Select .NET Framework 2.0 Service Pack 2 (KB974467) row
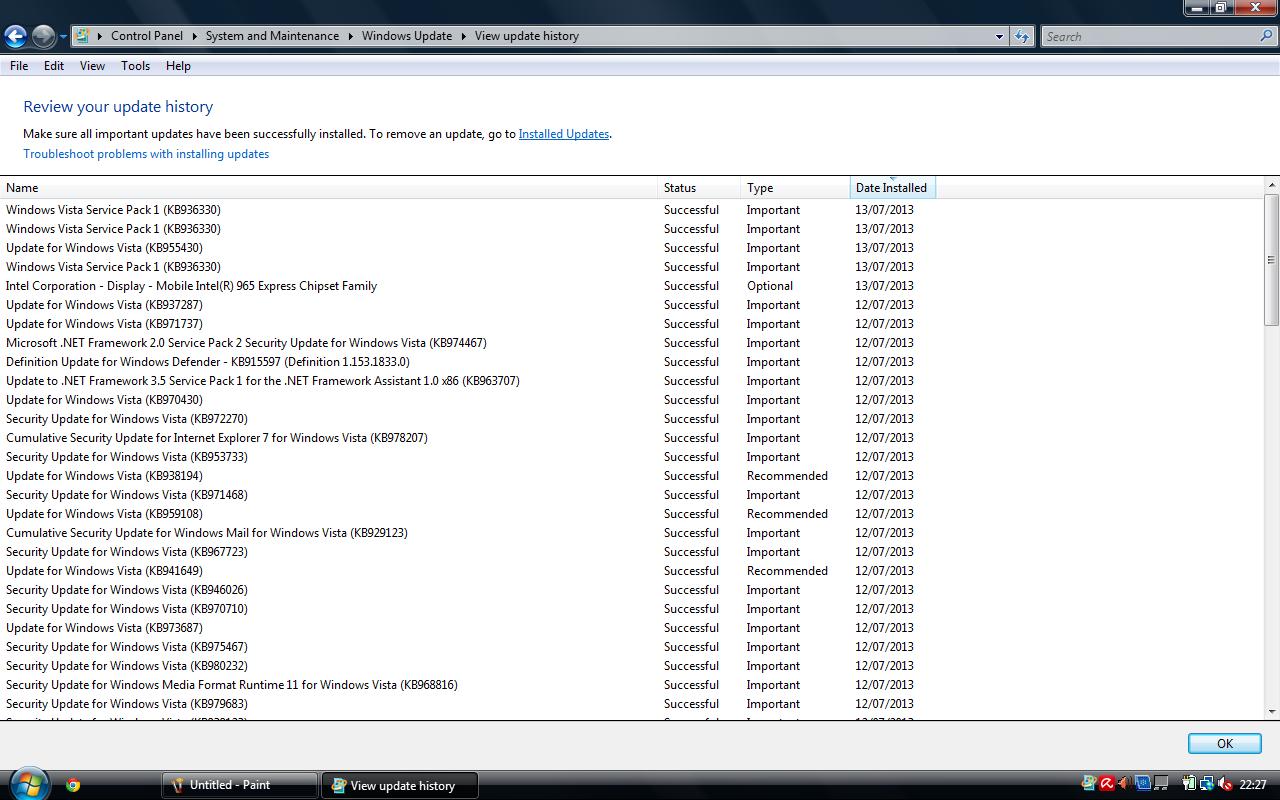This screenshot has width=1280, height=800. coord(467,343)
